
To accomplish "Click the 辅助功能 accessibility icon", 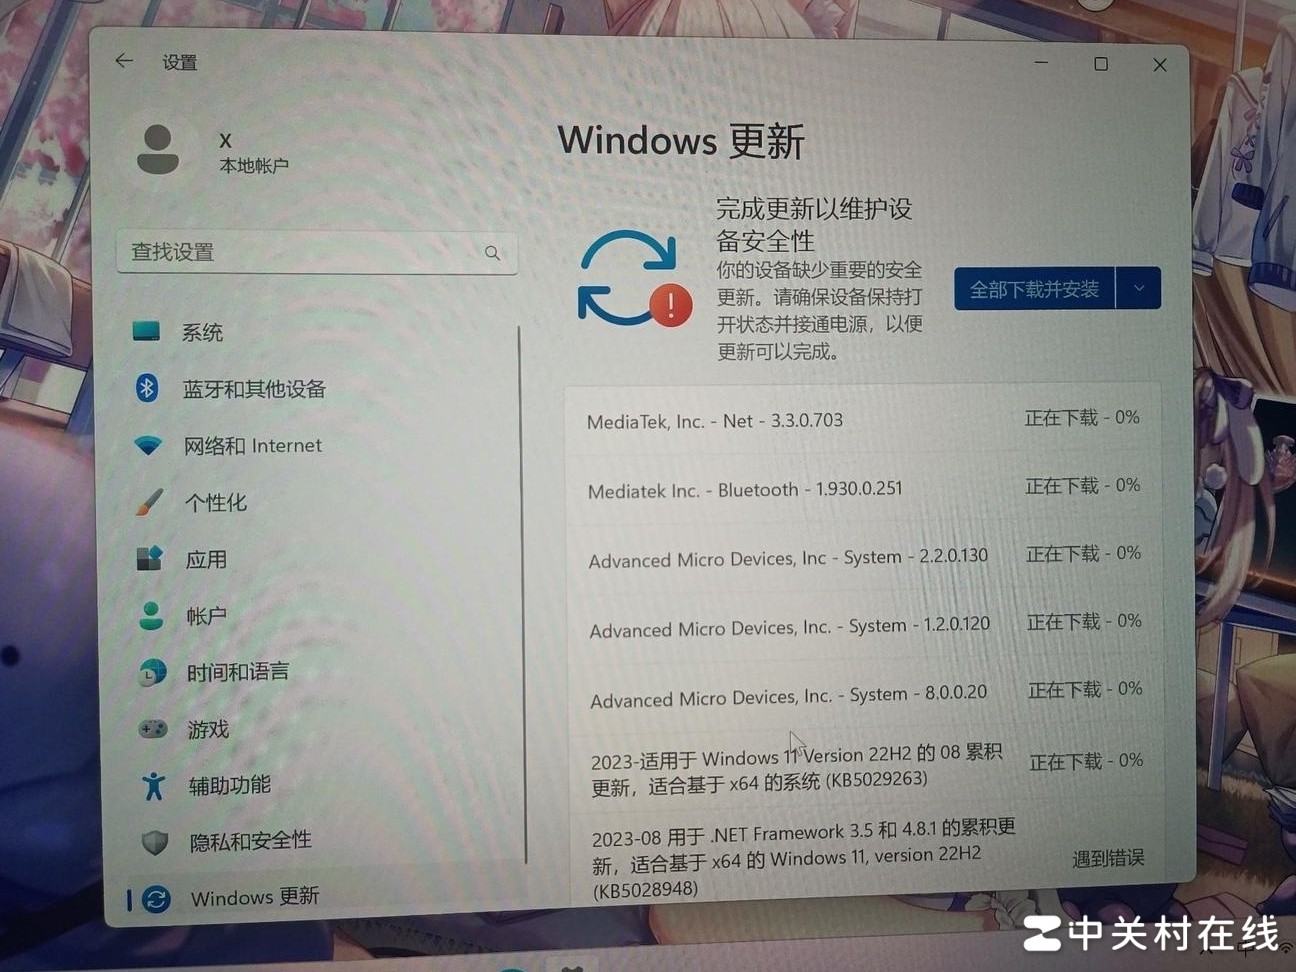I will pyautogui.click(x=152, y=785).
